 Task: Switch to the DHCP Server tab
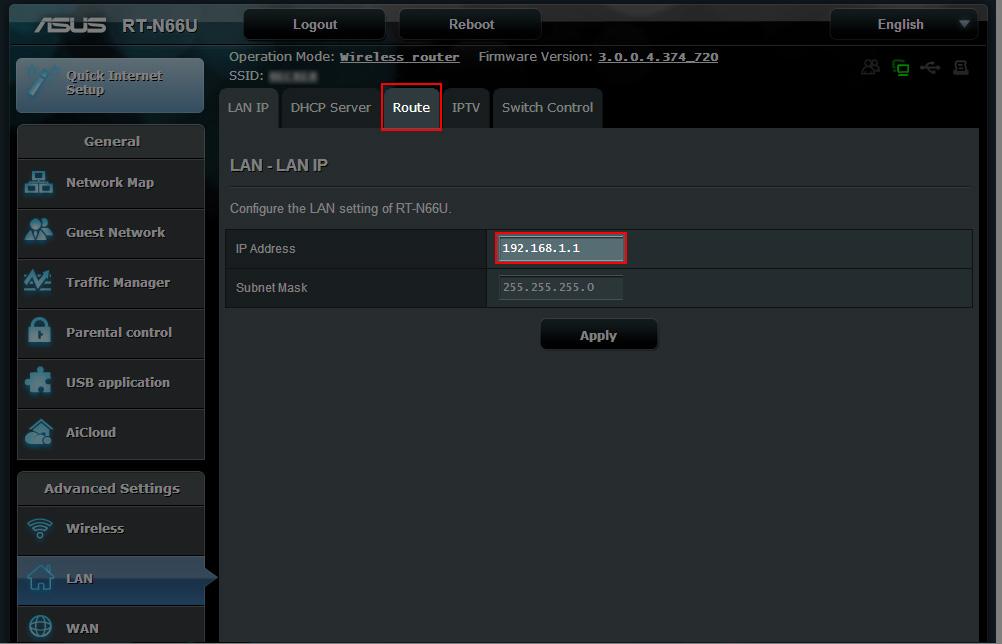[330, 108]
